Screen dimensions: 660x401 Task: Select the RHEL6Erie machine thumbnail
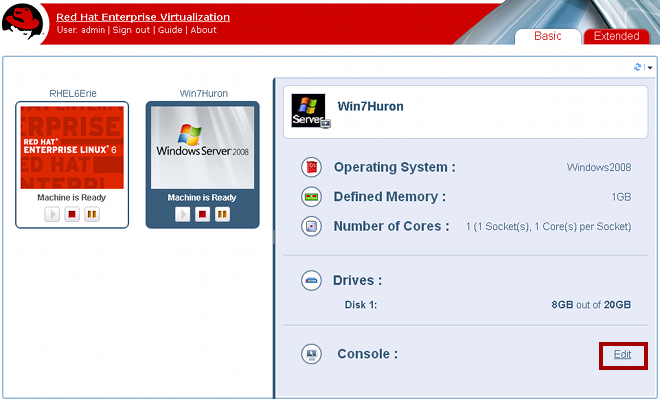(x=72, y=147)
